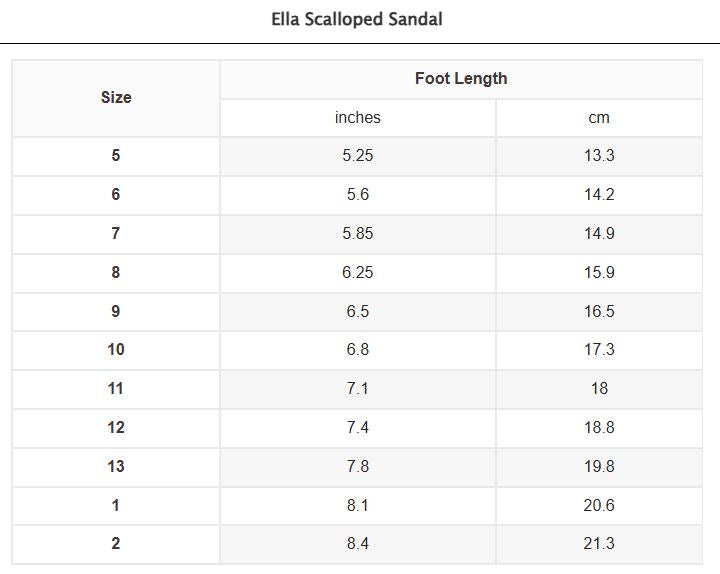Select the 5.25 inches cell
Screen dimensions: 720x574
(358, 156)
